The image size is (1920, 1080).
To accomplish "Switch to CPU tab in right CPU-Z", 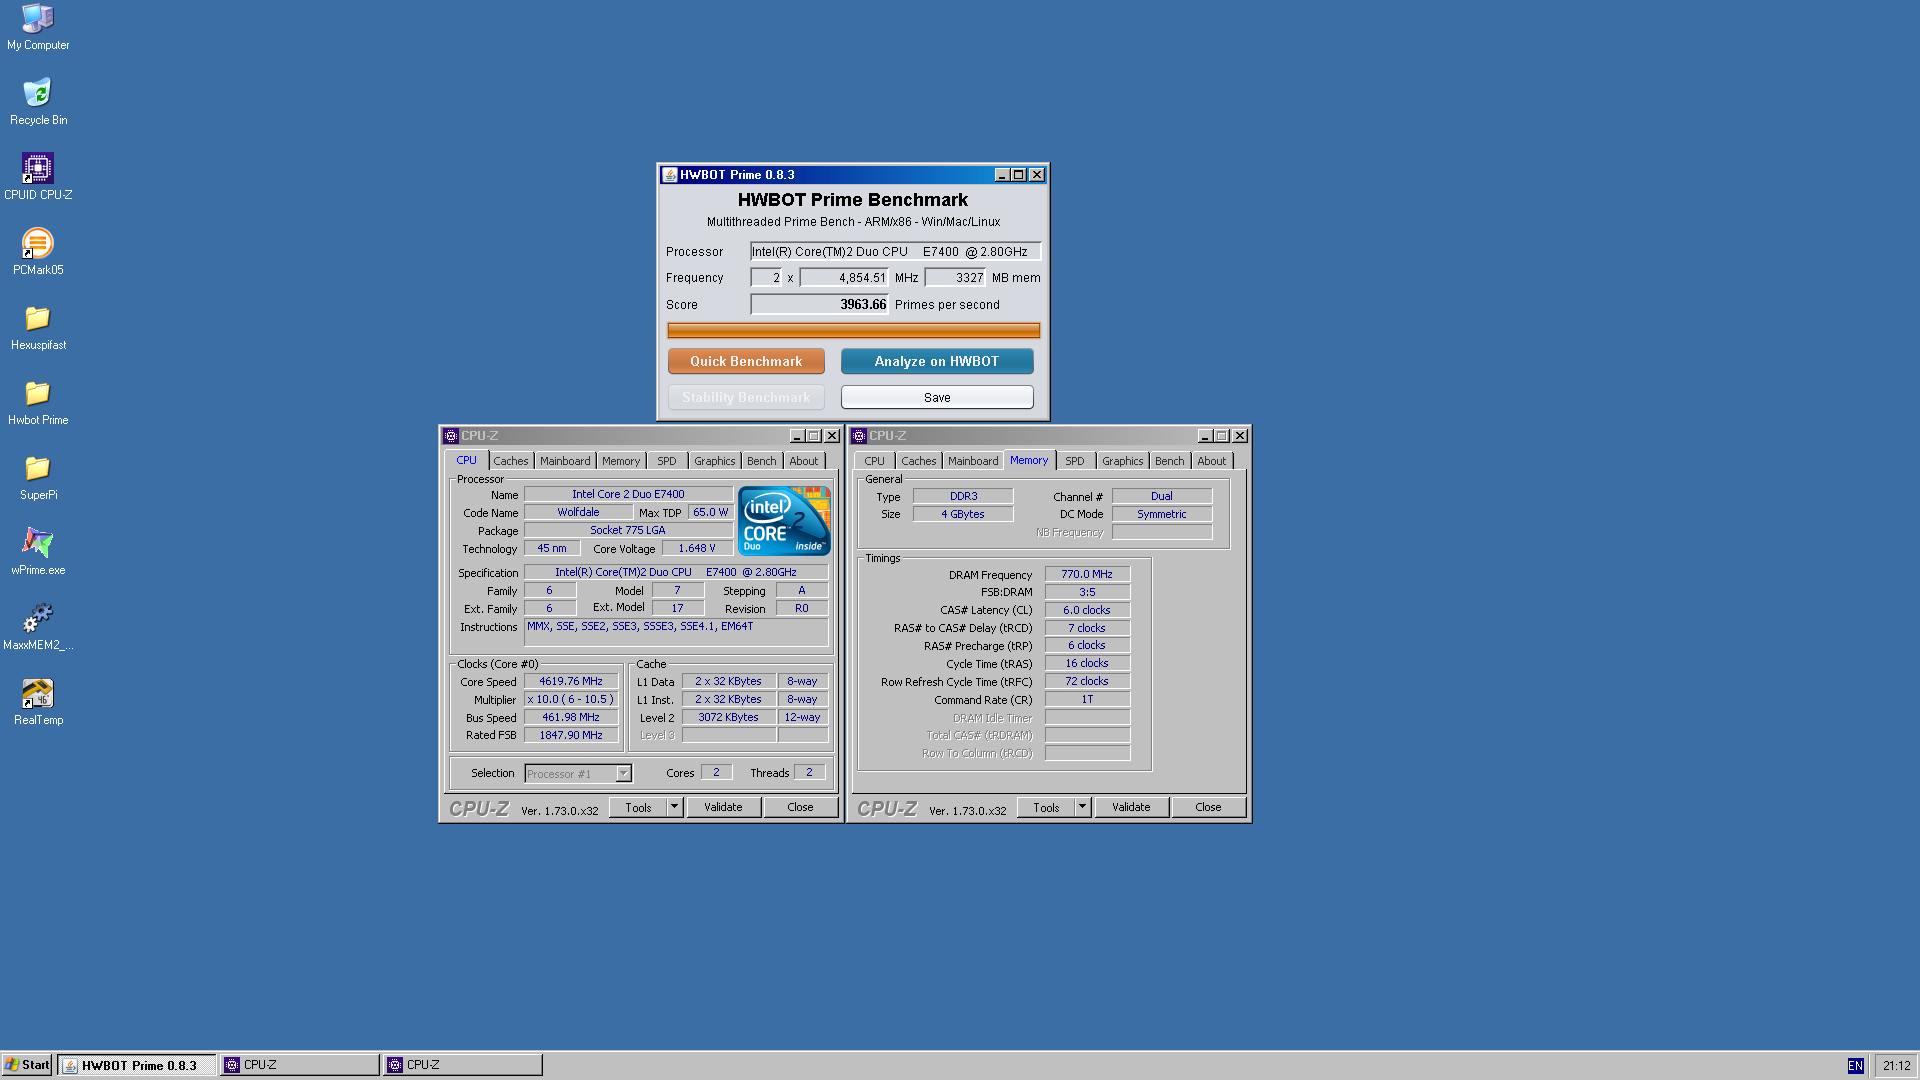I will pos(874,461).
